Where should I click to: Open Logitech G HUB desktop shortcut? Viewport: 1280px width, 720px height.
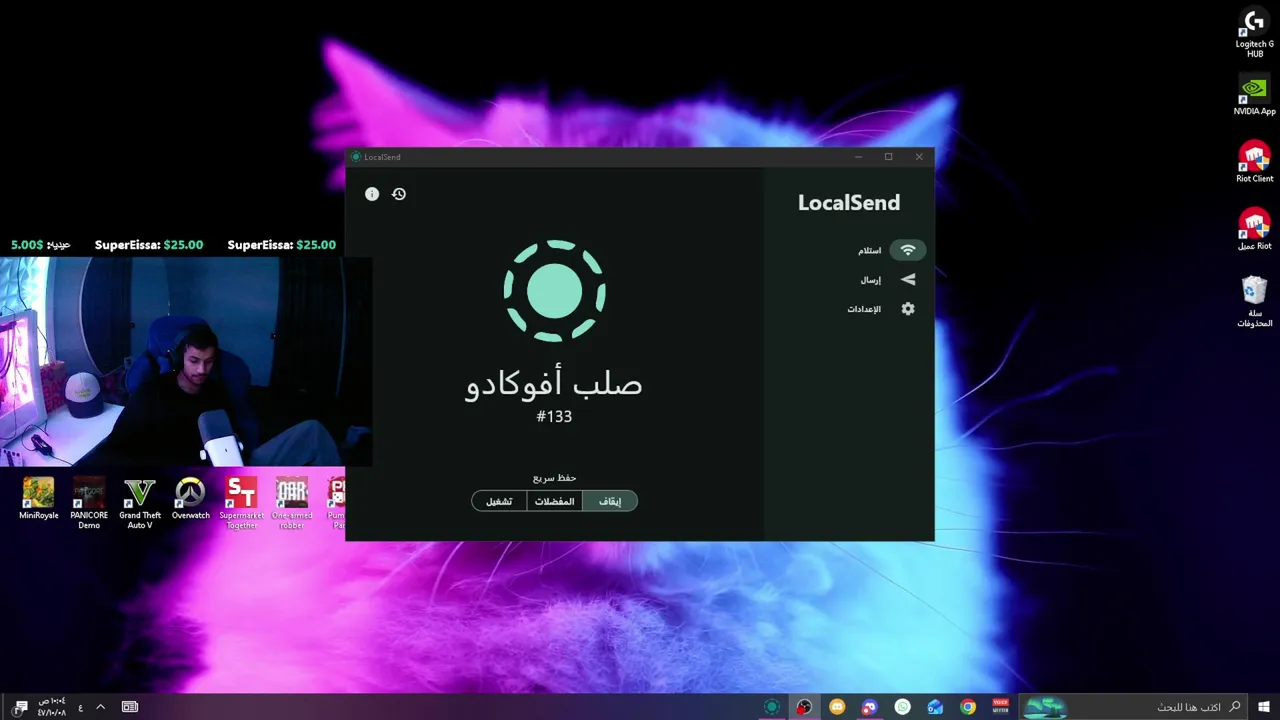pos(1254,34)
